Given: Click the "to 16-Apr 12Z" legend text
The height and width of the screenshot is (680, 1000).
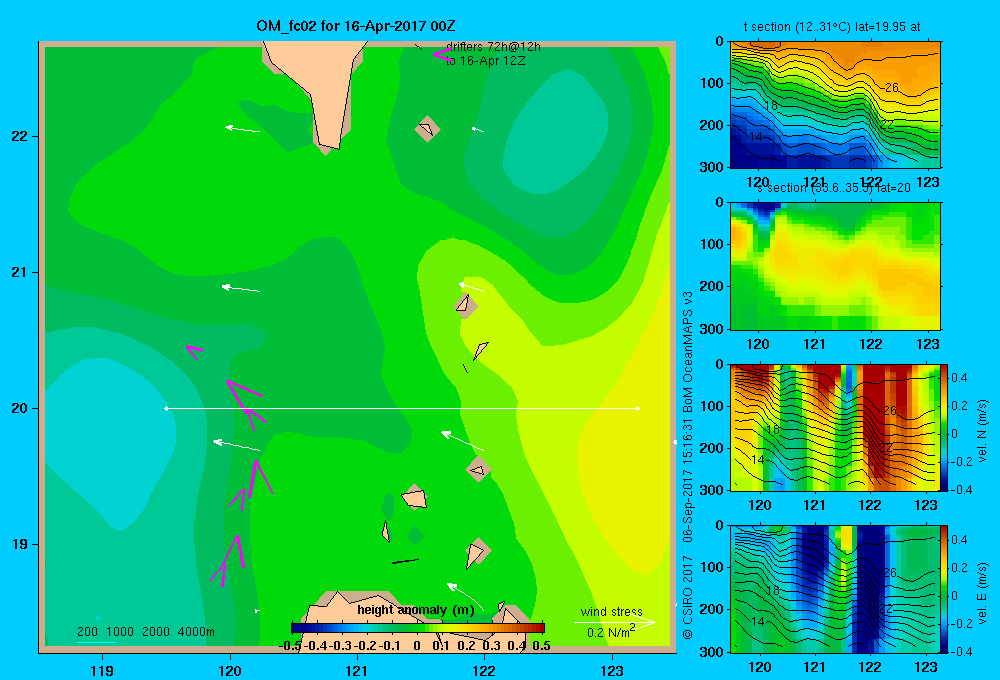Looking at the screenshot, I should click(x=486, y=61).
